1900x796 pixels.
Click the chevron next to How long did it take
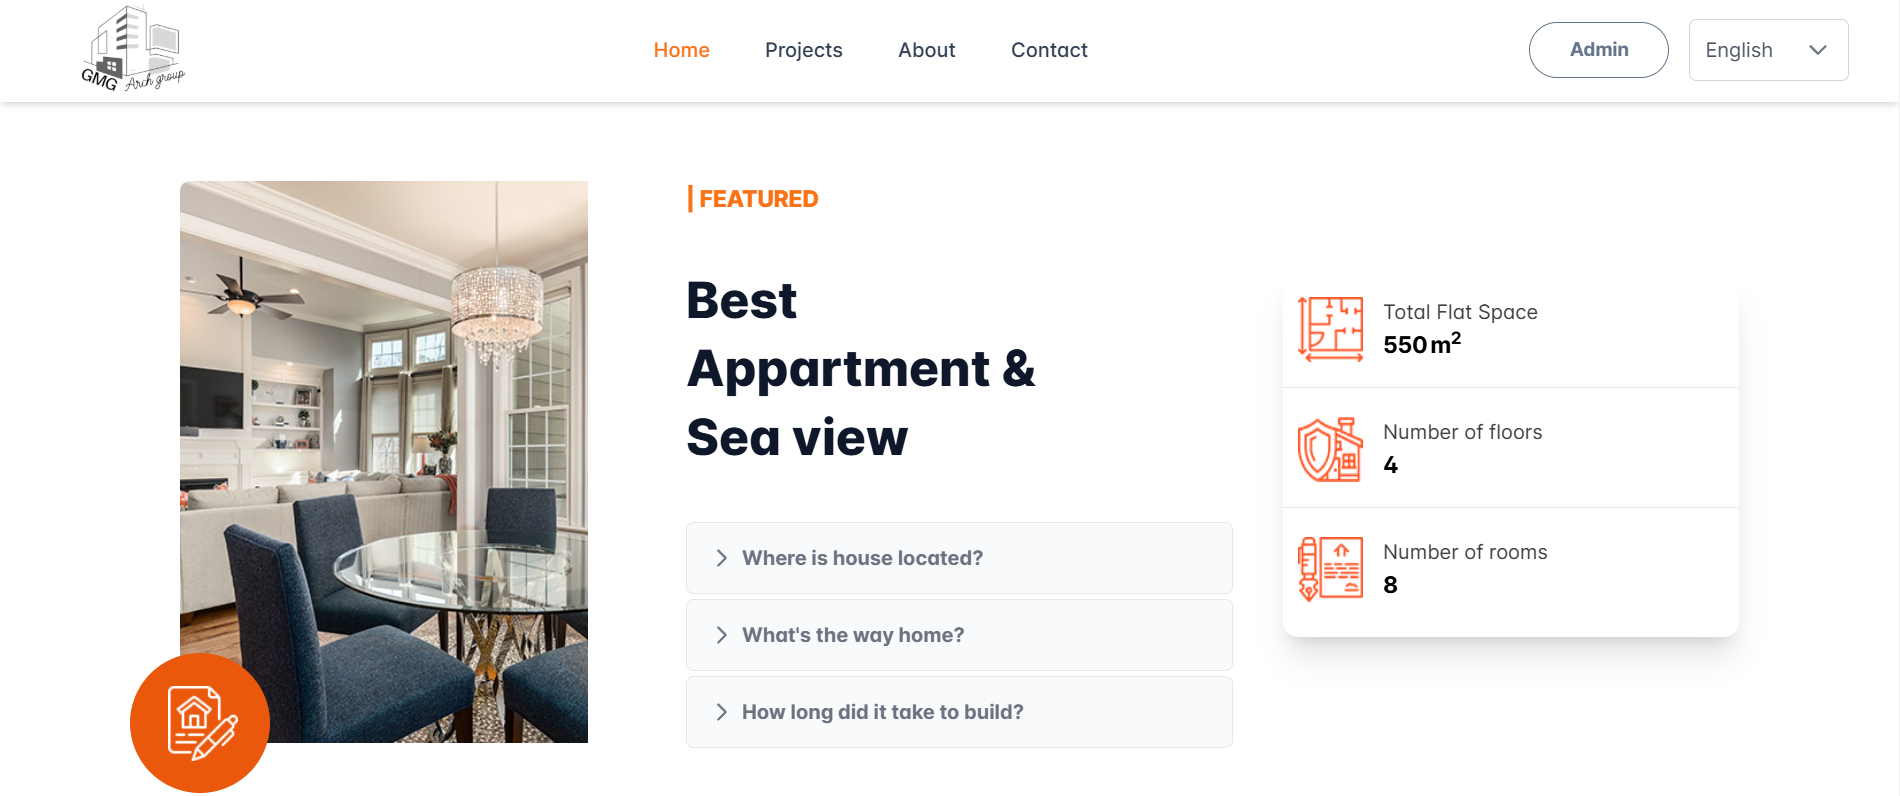(721, 712)
